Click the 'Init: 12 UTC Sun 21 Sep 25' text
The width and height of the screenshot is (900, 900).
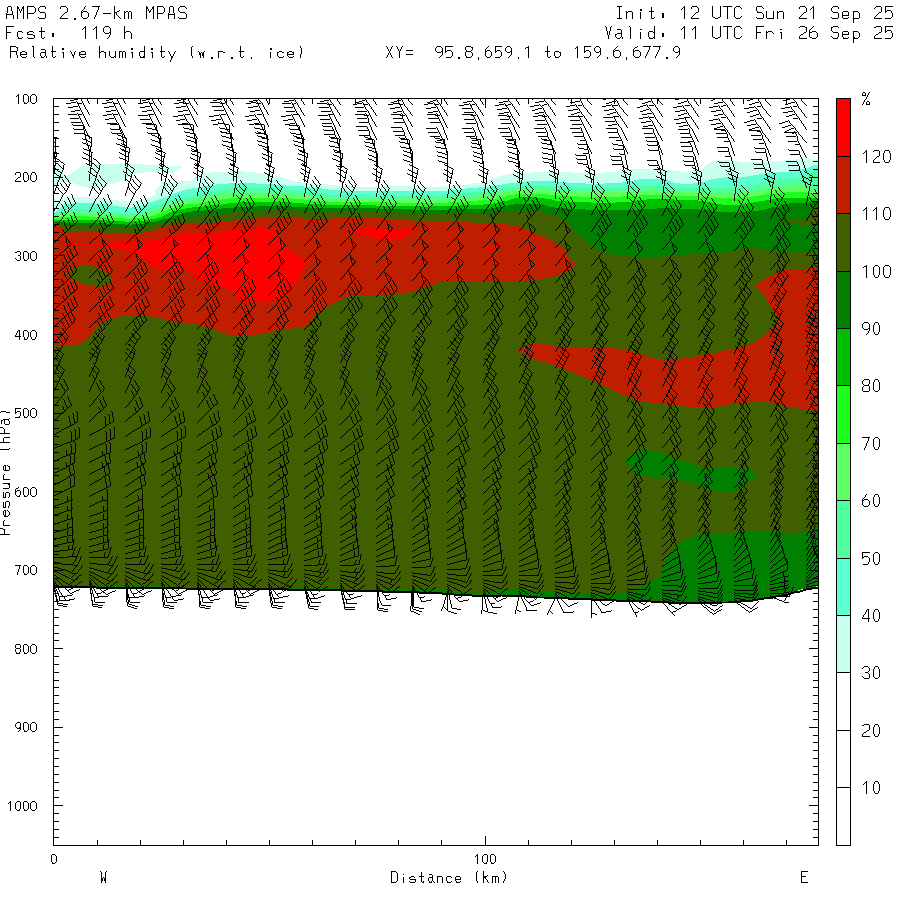pyautogui.click(x=754, y=13)
